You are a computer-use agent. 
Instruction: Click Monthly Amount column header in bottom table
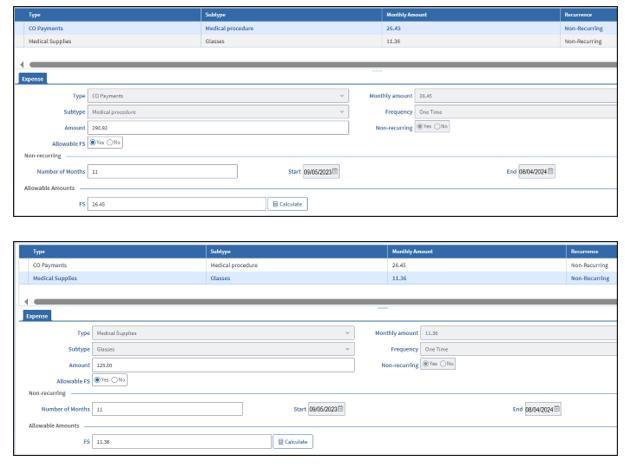[412, 252]
